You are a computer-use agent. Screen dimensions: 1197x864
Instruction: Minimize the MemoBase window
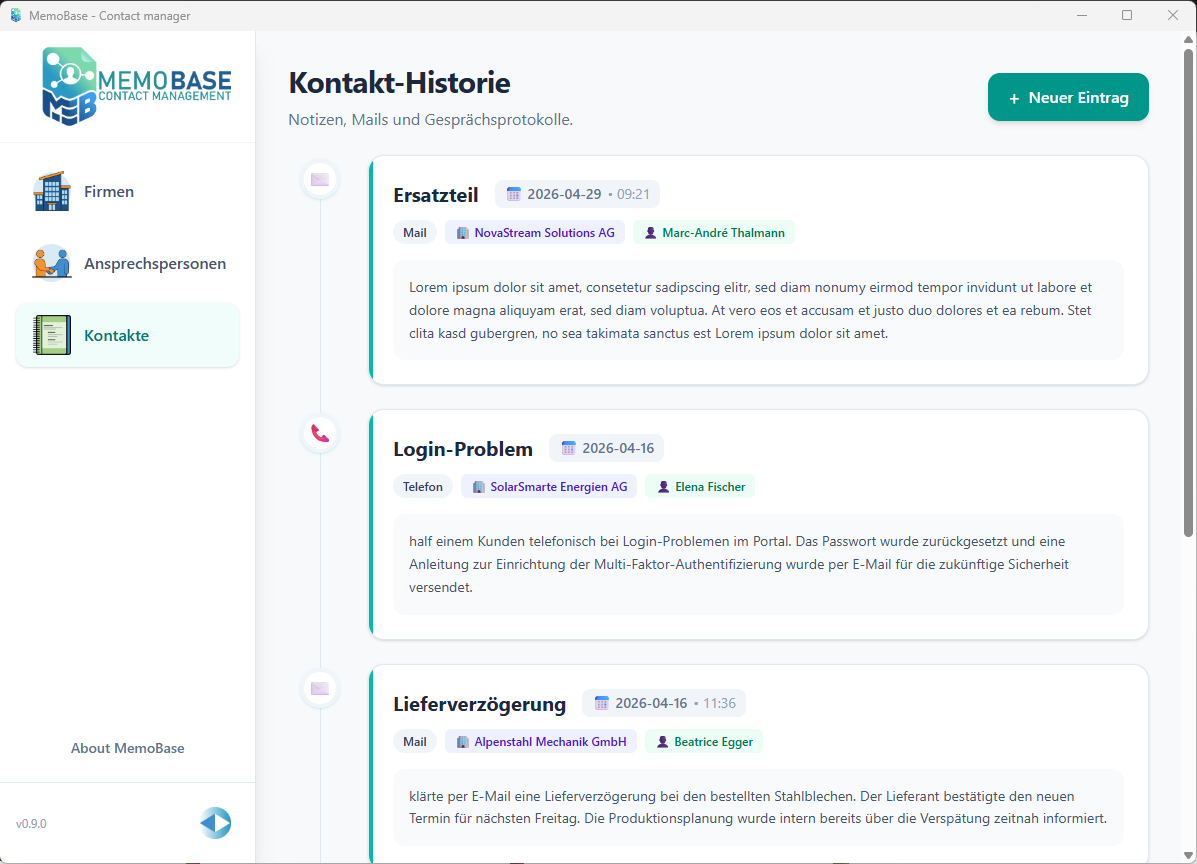1082,15
